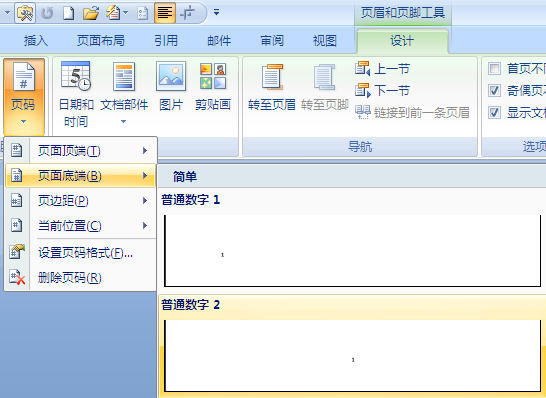The height and width of the screenshot is (398, 546).
Task: Open dropdown arrow beside pencil document icon
Action: 125,13
